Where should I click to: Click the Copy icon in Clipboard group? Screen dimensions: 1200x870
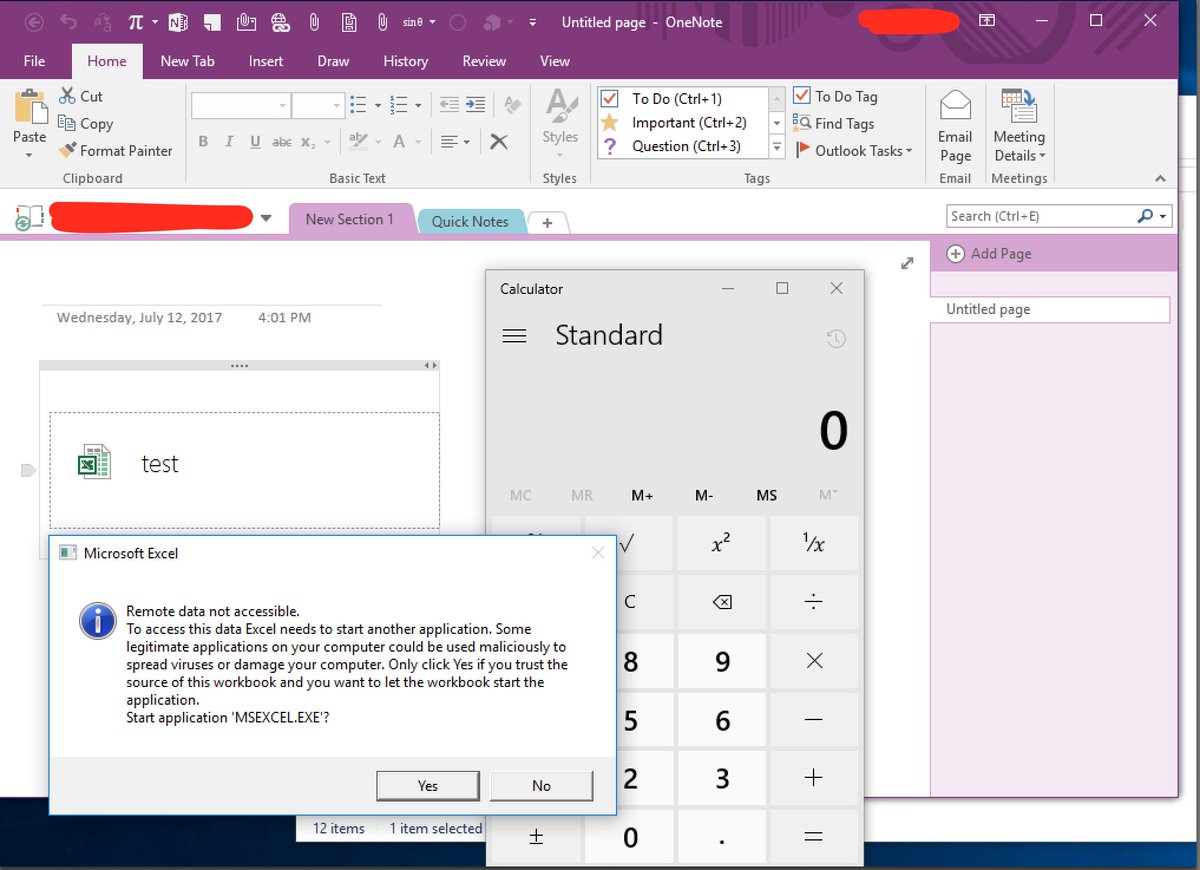tap(67, 123)
